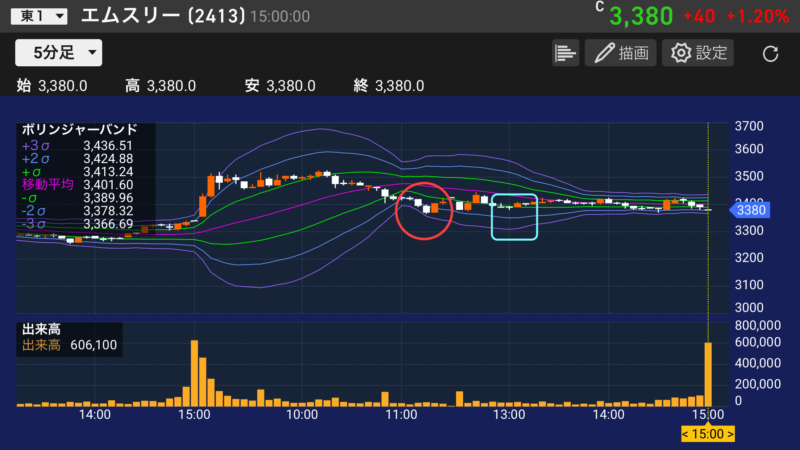The height and width of the screenshot is (450, 800).
Task: Click the +2σ 3,424.88 legend row
Action: [x=77, y=159]
